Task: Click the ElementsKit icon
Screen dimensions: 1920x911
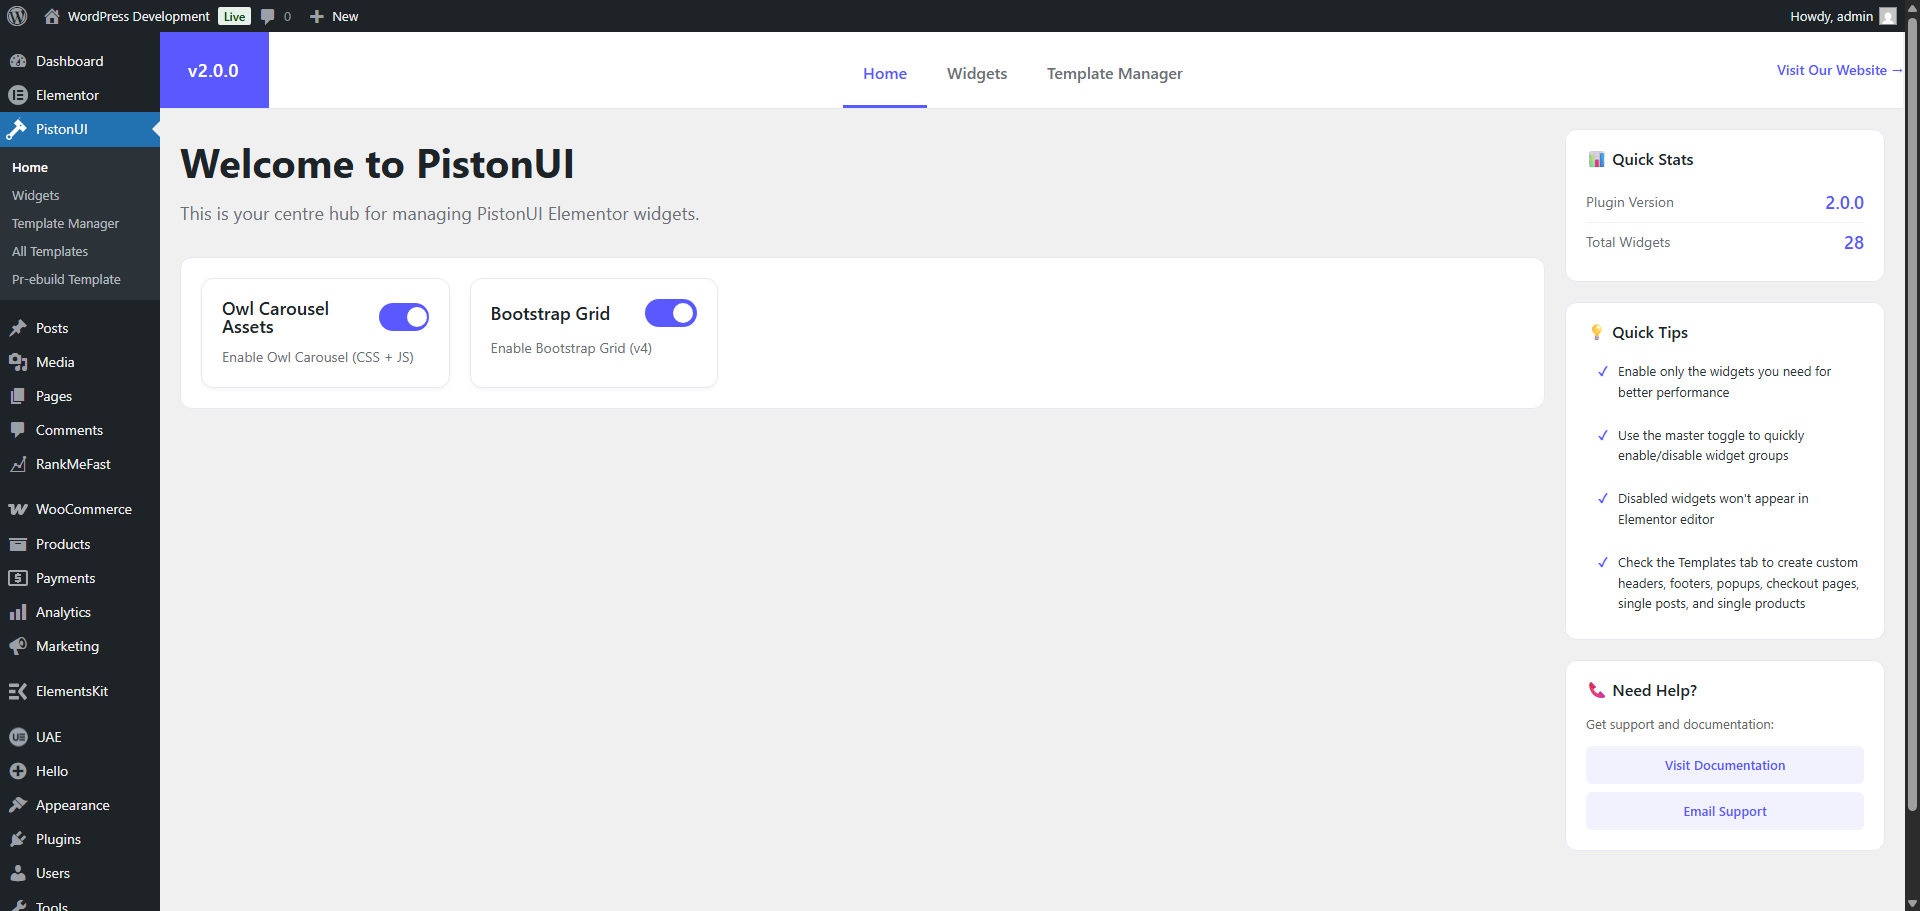Action: point(18,691)
